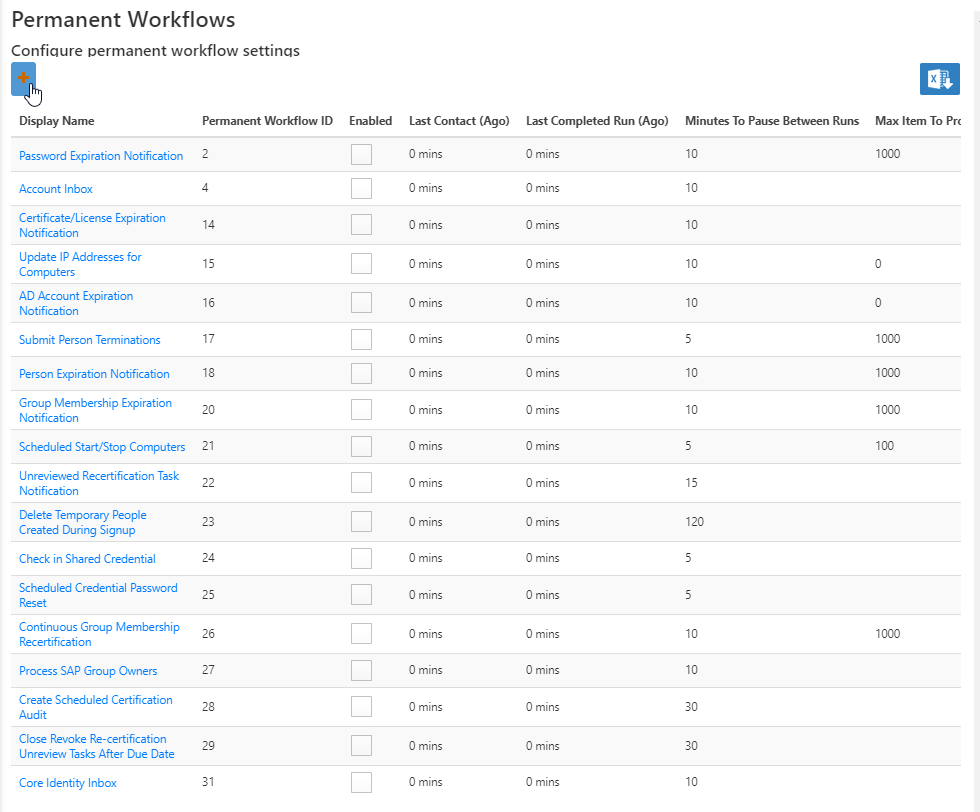The width and height of the screenshot is (980, 812).
Task: Click the export to Excel icon
Action: (x=939, y=78)
